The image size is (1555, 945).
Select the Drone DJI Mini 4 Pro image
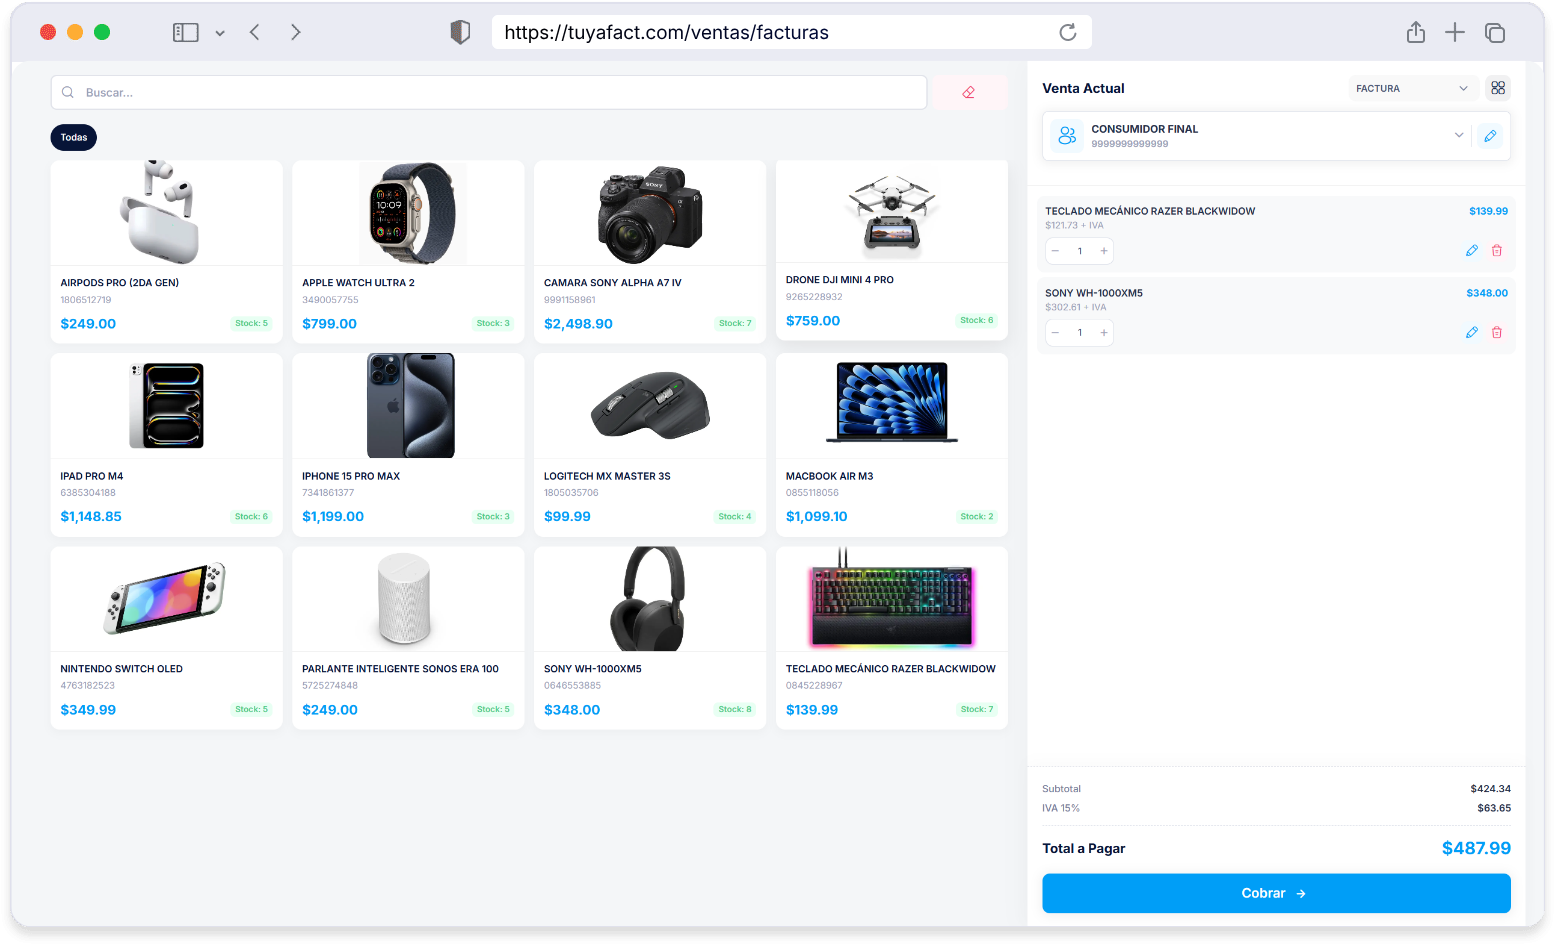tap(892, 211)
